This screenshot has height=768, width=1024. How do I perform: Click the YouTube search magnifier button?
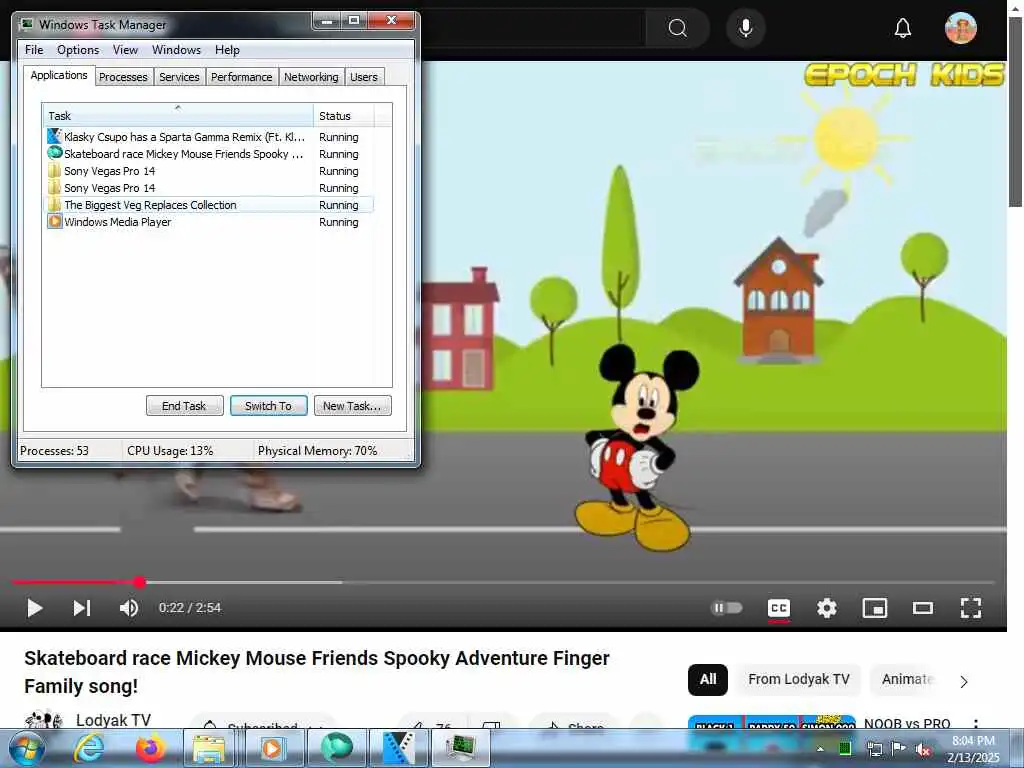(x=677, y=28)
